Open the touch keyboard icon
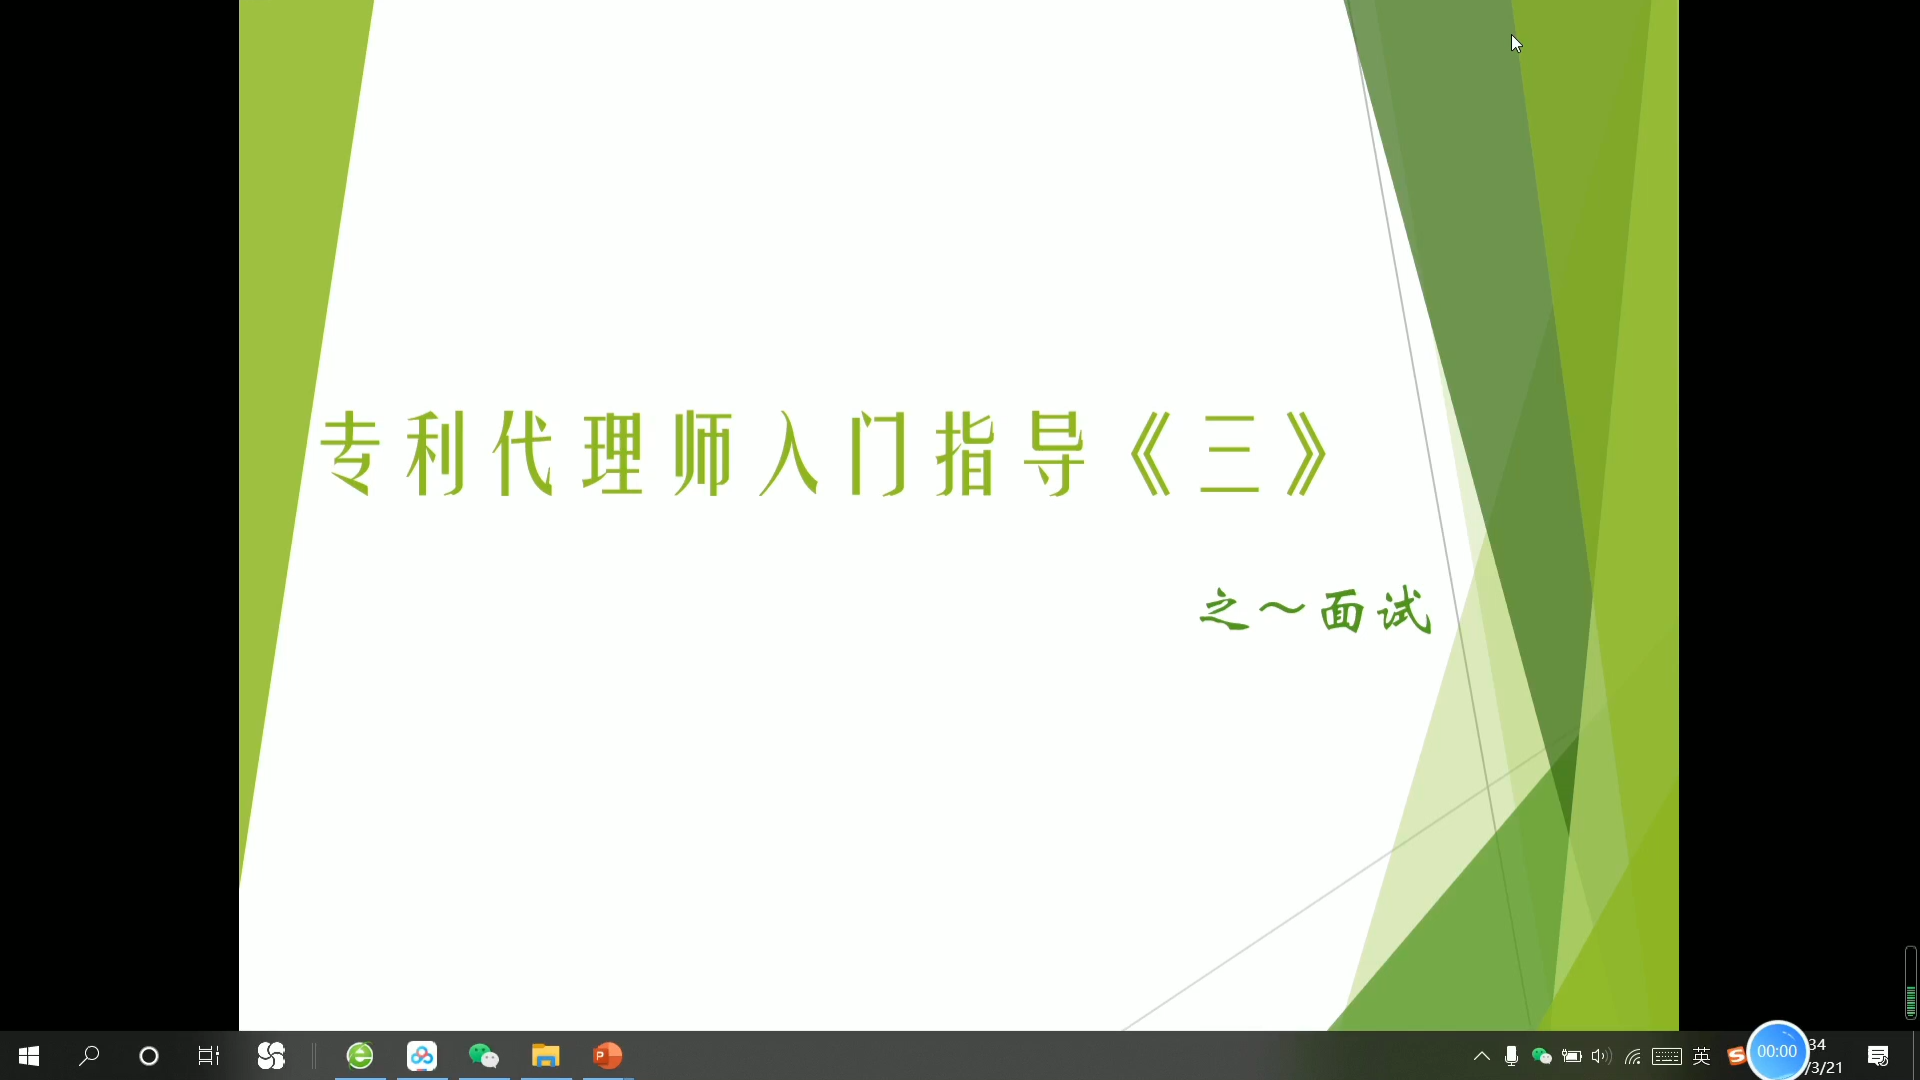 pos(1667,1056)
